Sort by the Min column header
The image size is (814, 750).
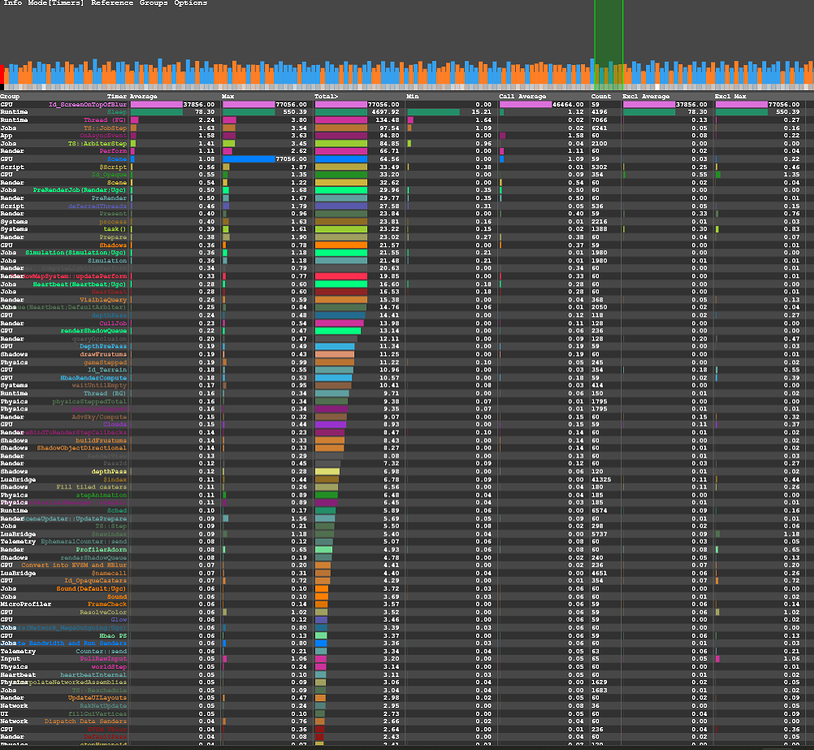tap(413, 97)
